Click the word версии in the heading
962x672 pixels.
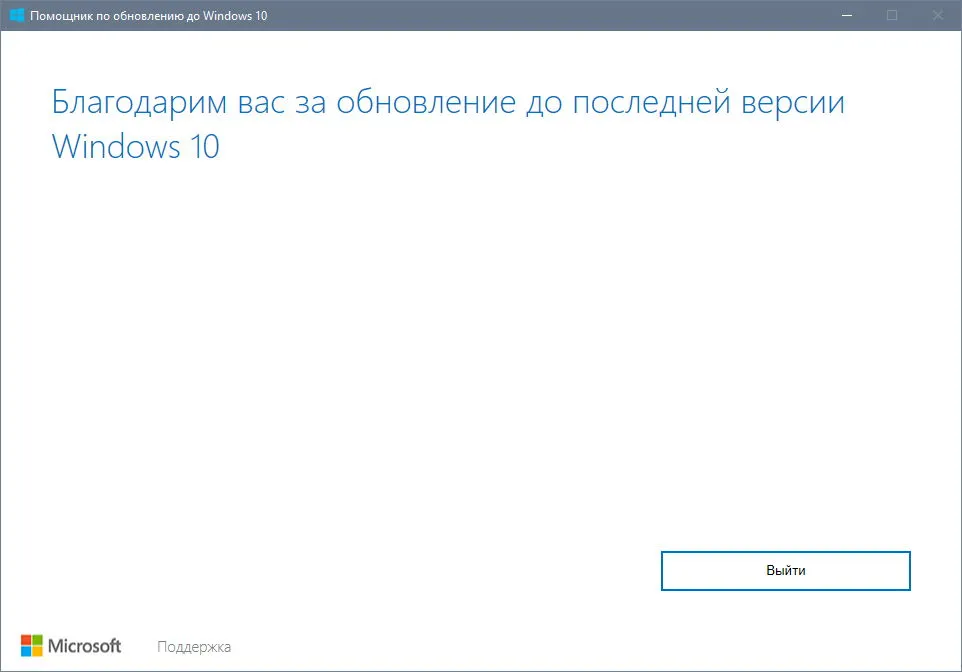click(x=793, y=103)
